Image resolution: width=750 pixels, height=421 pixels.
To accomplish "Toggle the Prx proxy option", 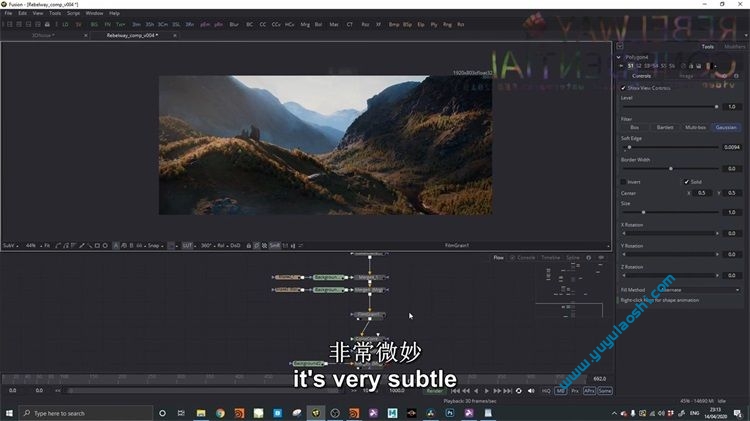I will [575, 391].
